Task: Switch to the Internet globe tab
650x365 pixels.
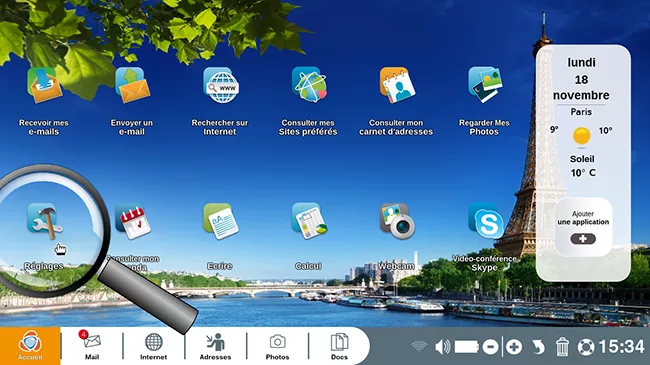Action: (153, 346)
